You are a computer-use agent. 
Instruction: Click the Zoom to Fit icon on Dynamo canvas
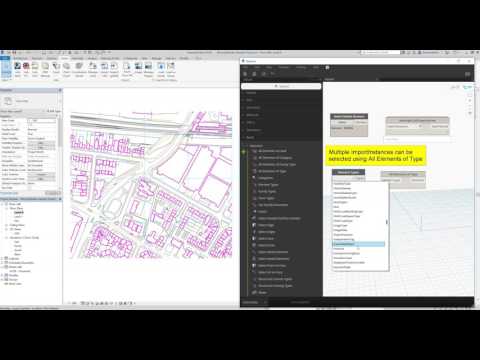[x=470, y=94]
